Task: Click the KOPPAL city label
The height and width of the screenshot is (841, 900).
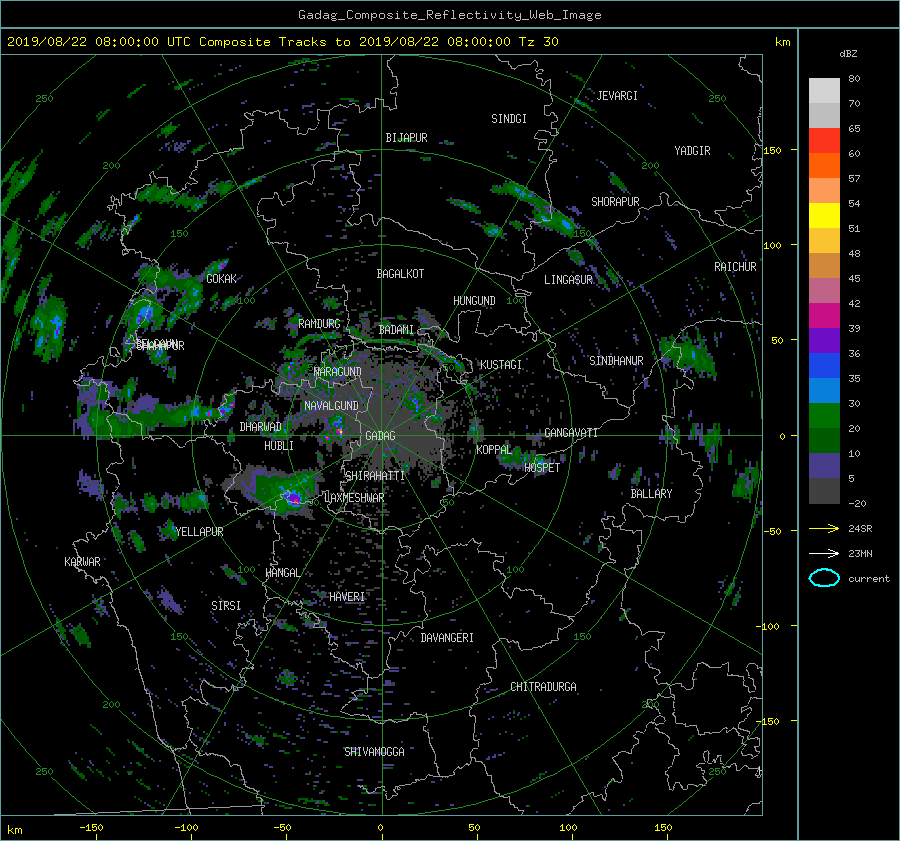Action: (494, 450)
